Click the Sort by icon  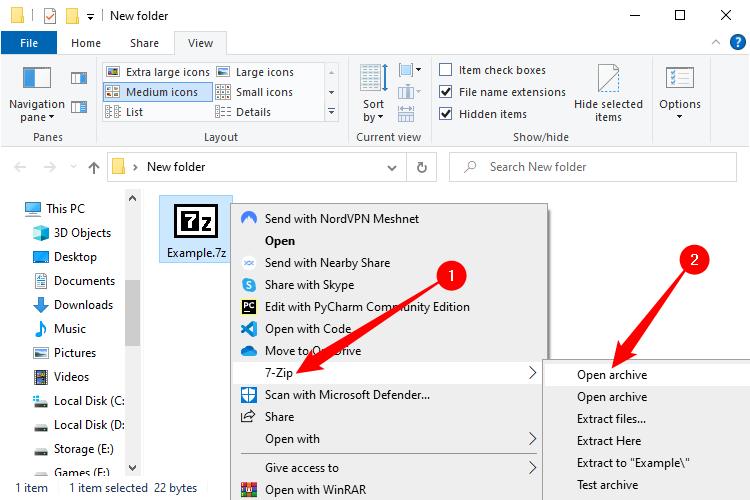[373, 80]
